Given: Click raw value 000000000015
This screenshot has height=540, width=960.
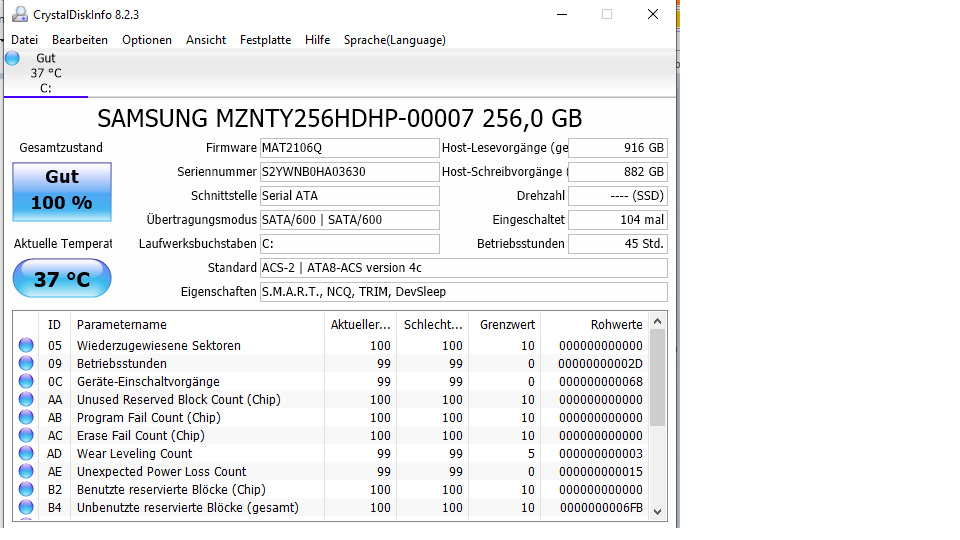Looking at the screenshot, I should pos(601,471).
